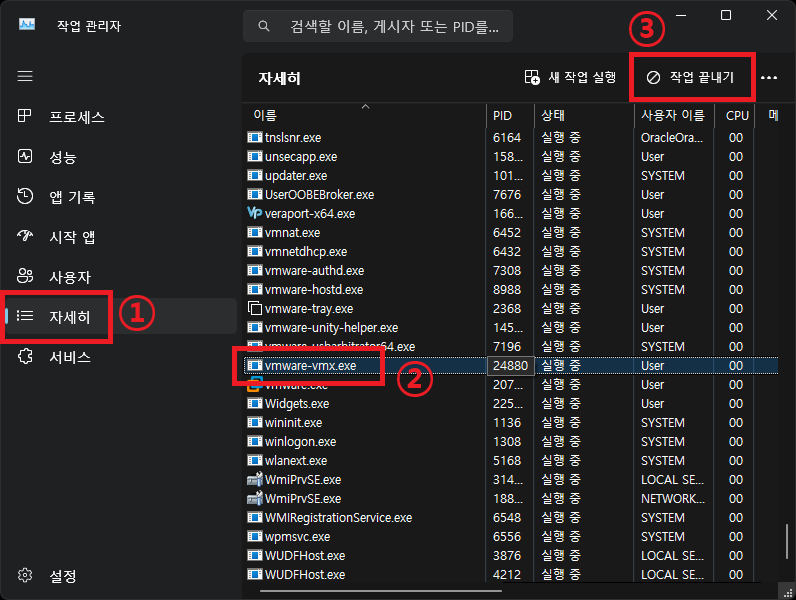Select the vmnat.exe process row
Screen dimensions: 796x600
[x=512, y=232]
